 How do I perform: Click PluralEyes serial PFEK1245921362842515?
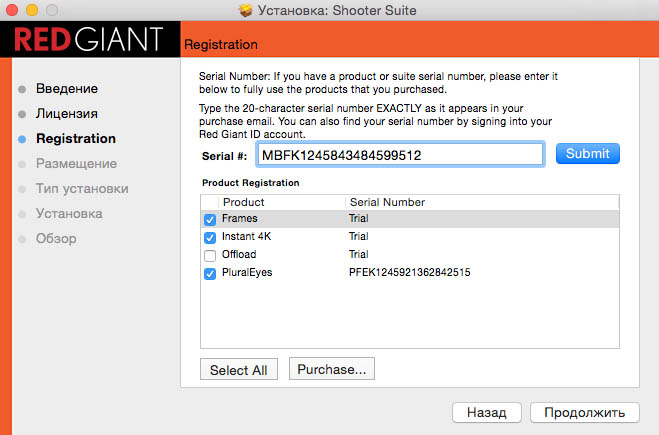tap(409, 272)
